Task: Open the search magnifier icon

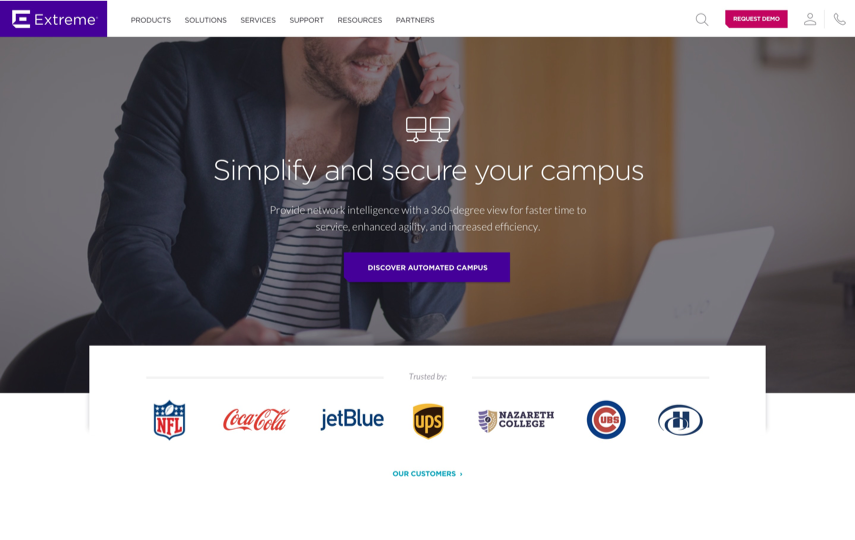Action: [702, 20]
